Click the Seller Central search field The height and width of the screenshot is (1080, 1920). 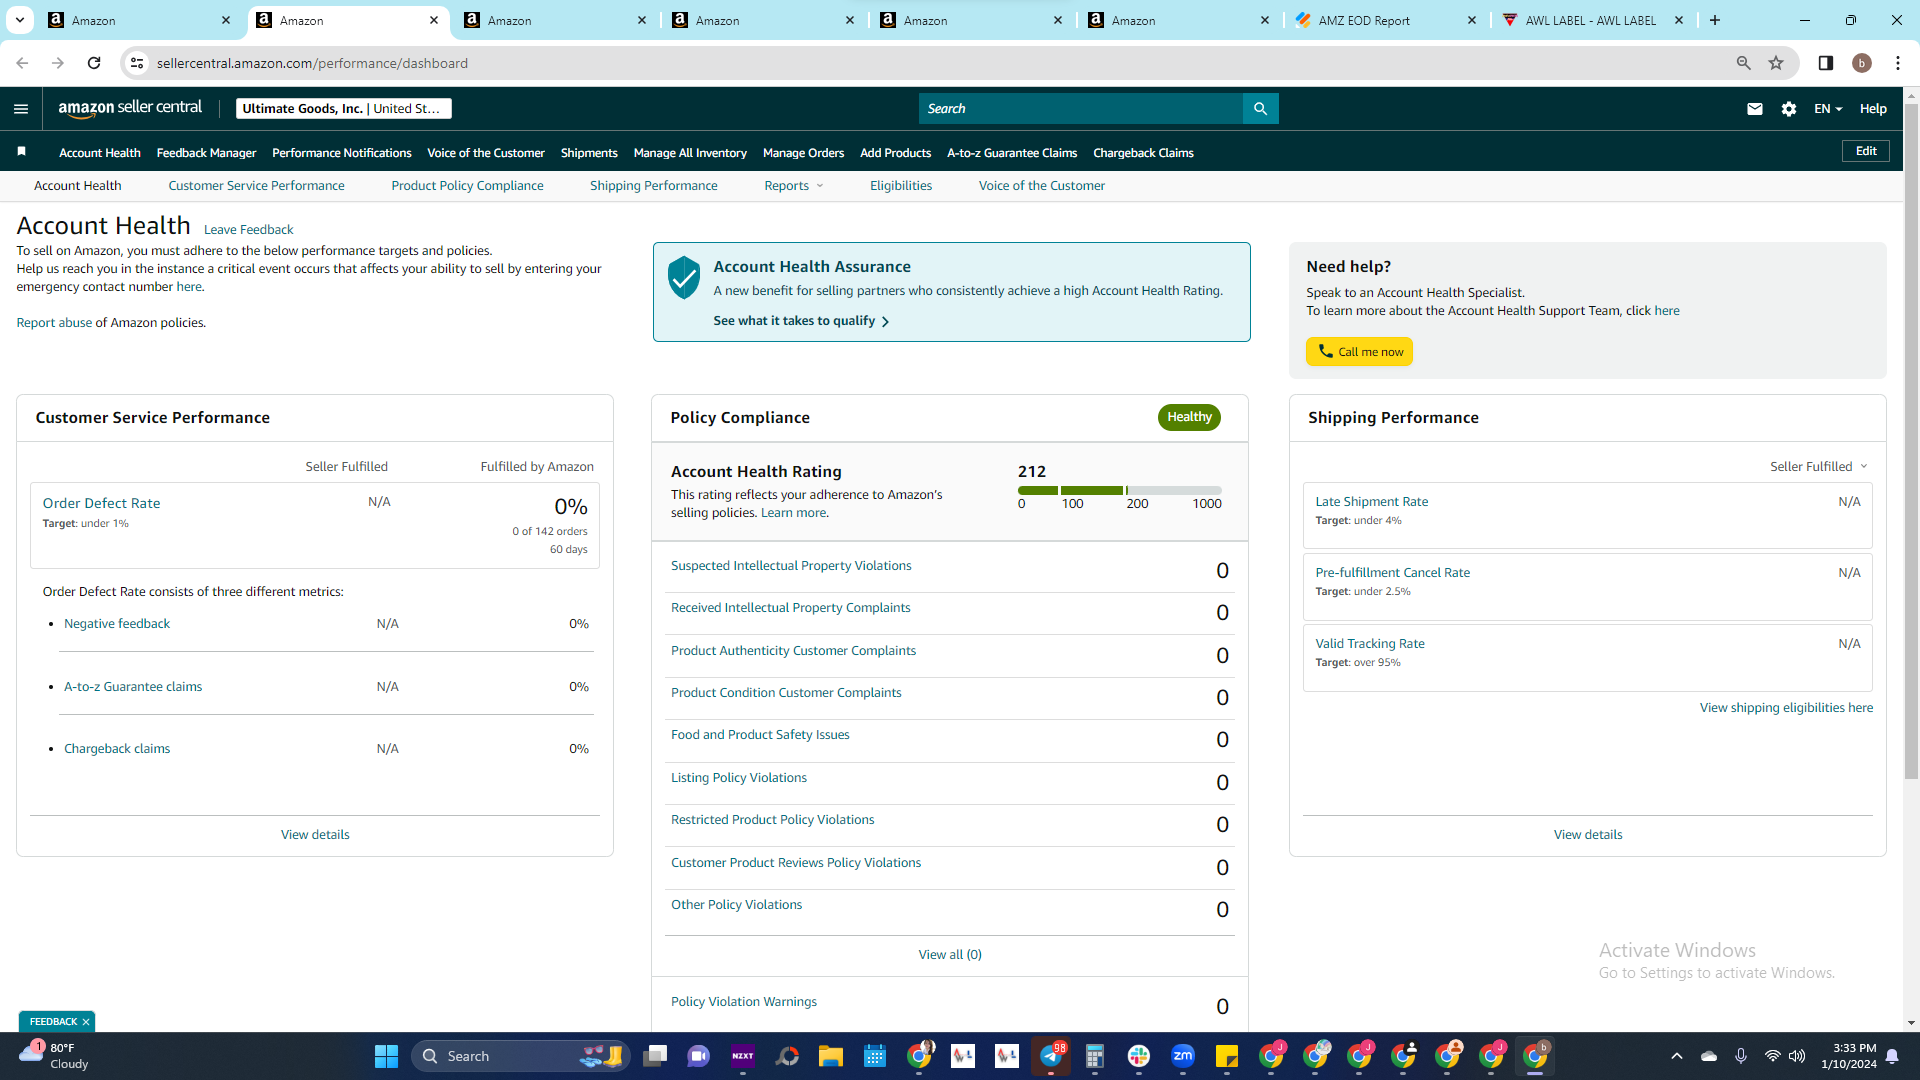click(1080, 109)
